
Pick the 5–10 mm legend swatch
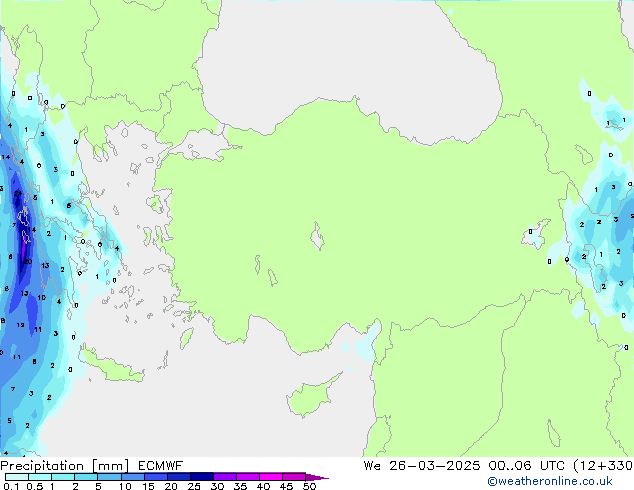(x=109, y=477)
